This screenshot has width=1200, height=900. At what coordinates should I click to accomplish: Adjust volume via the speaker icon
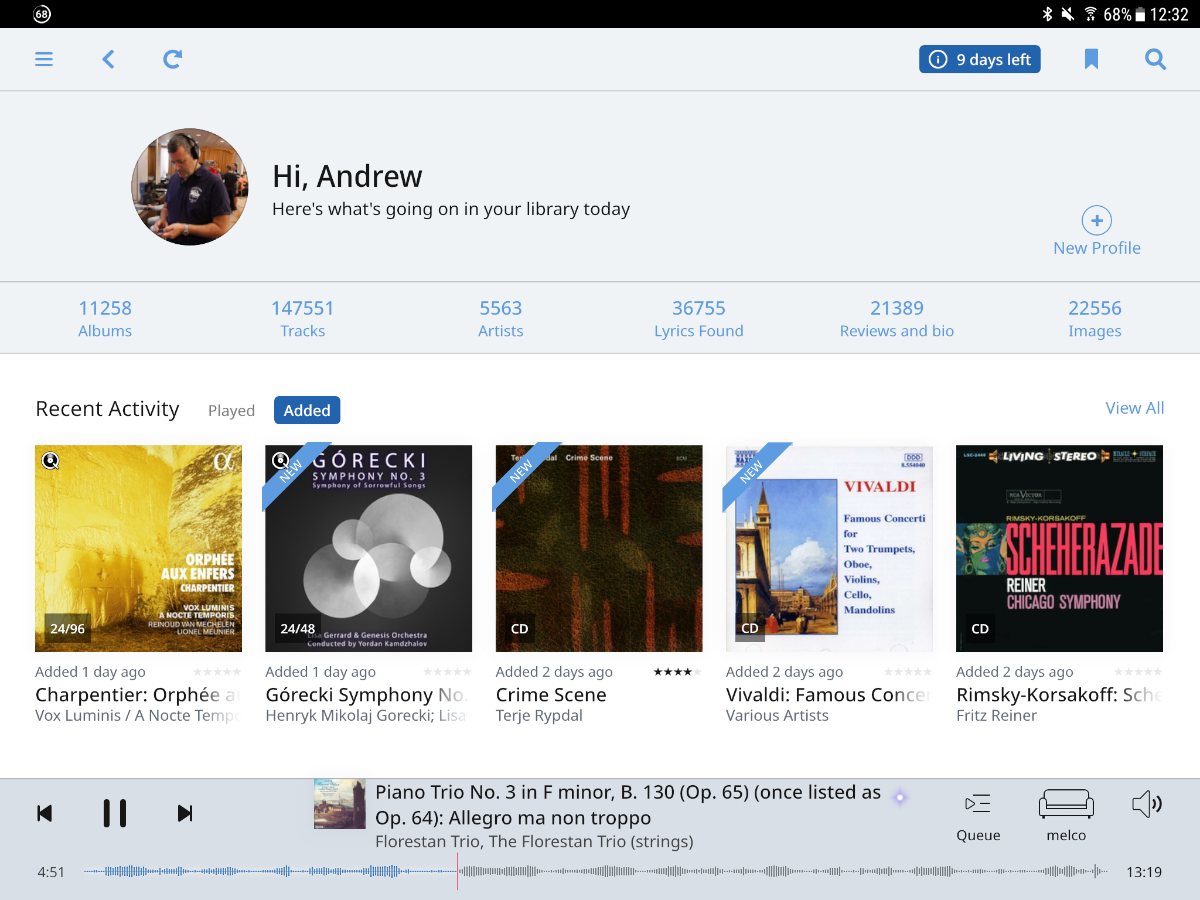tap(1147, 805)
